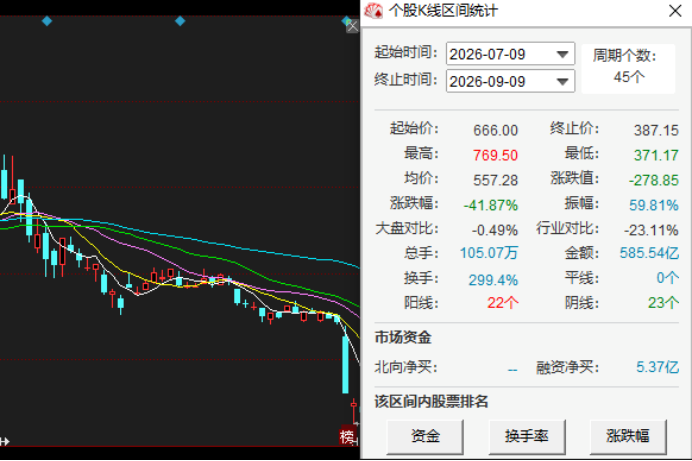
Task: Open the 起始时间 date dropdown arrow
Action: coord(562,54)
